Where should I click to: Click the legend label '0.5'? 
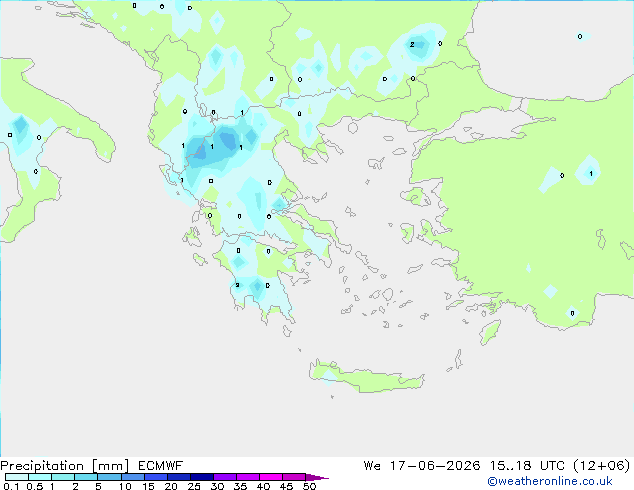(x=35, y=486)
